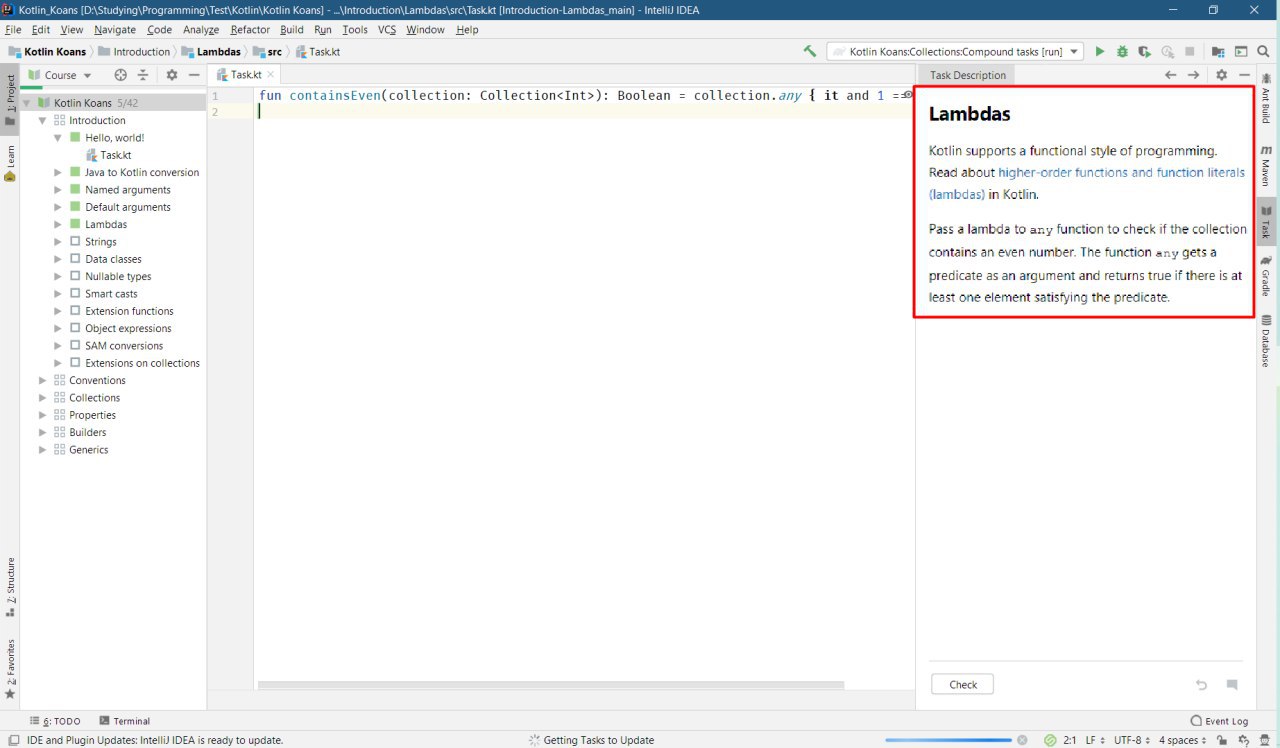Run with coverage icon
Screen dimensions: 1280x748
[x=1145, y=51]
